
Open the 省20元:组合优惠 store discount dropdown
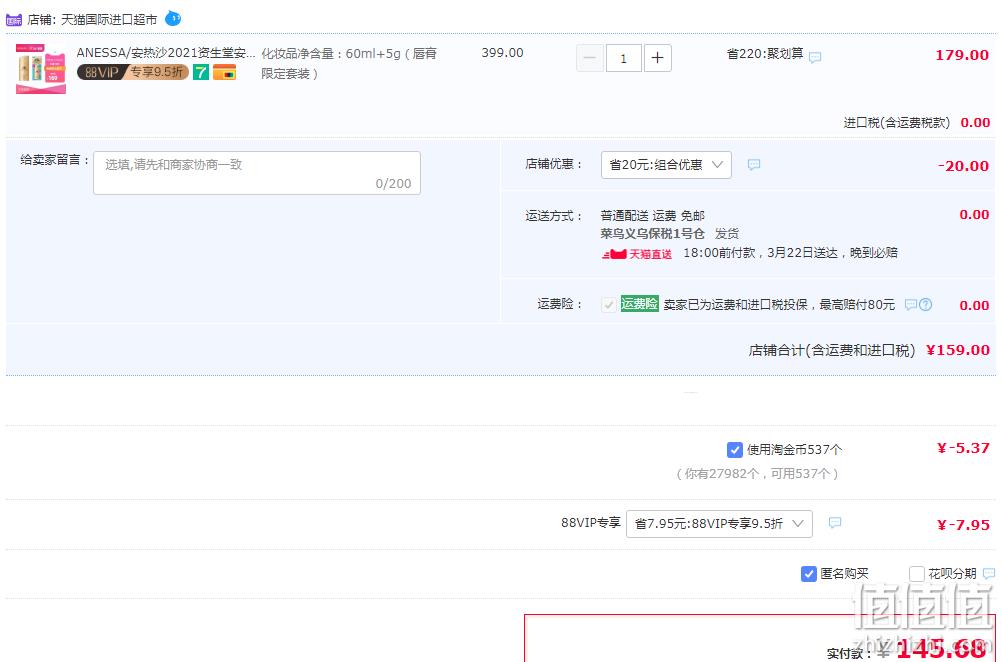point(667,165)
